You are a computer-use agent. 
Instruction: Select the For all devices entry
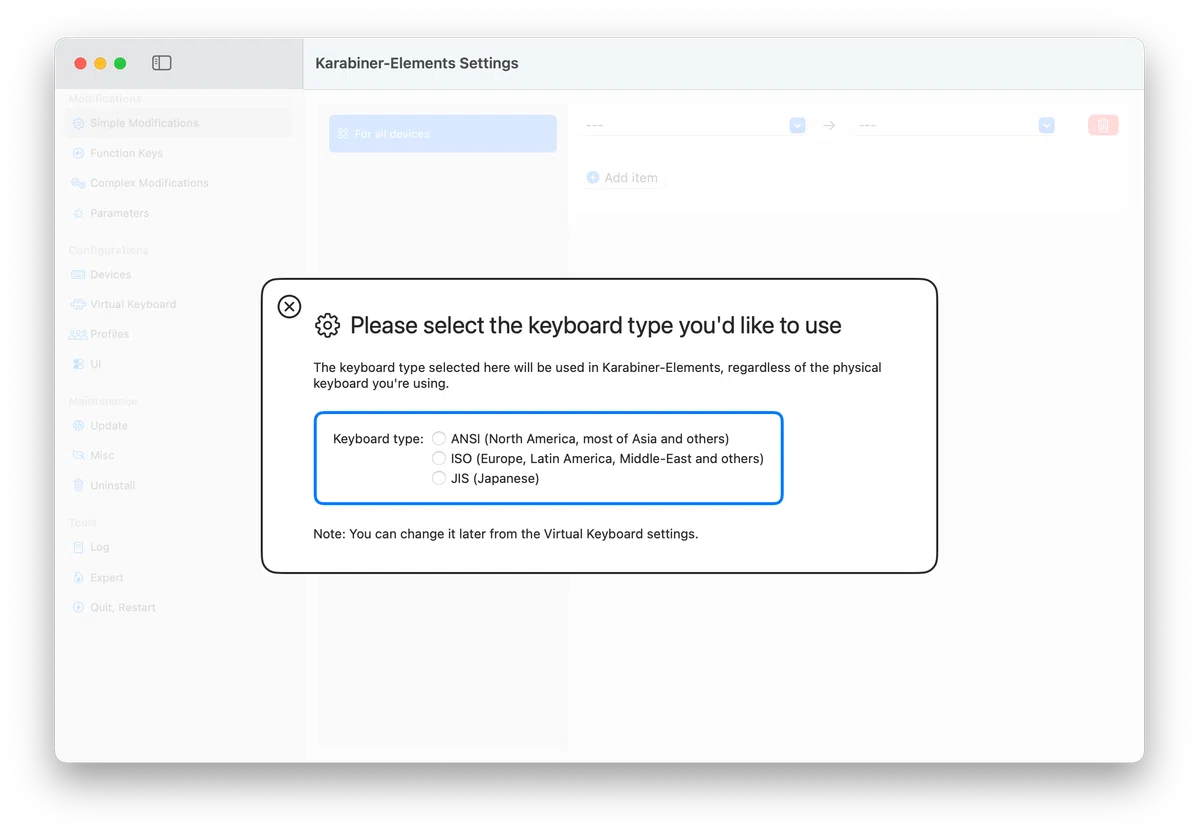(x=443, y=133)
